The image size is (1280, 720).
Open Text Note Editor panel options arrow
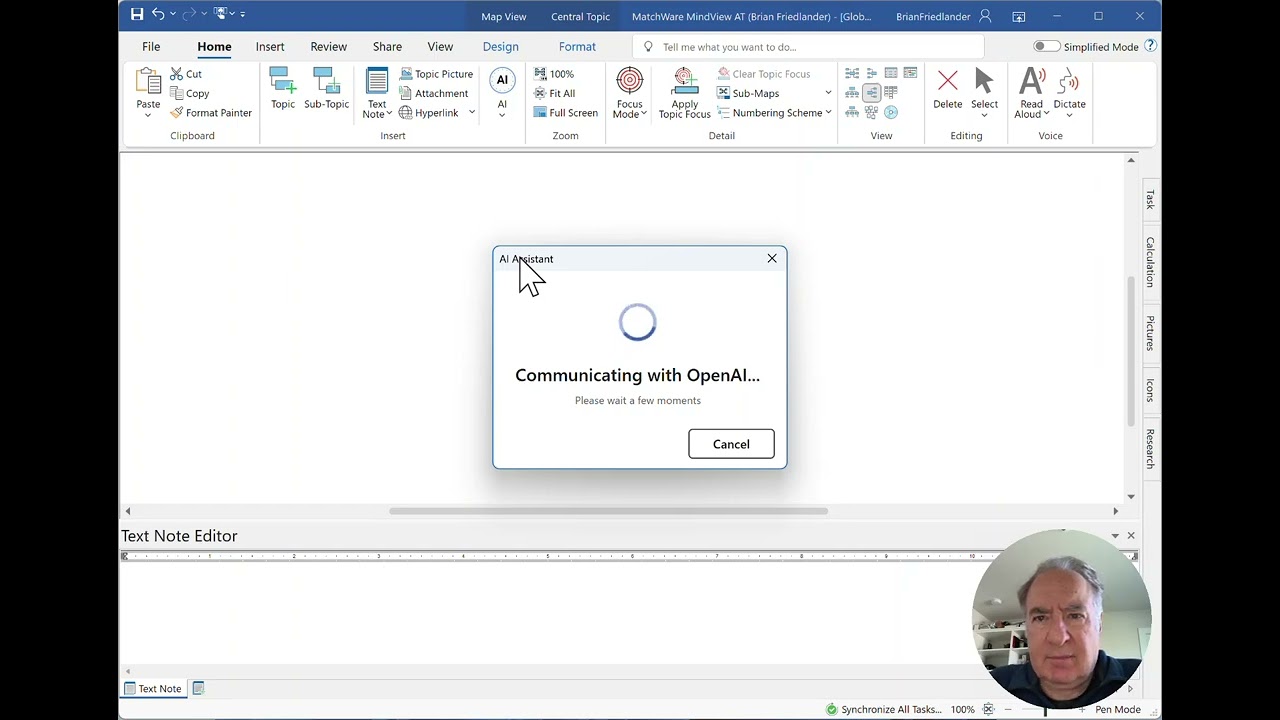tap(1115, 536)
